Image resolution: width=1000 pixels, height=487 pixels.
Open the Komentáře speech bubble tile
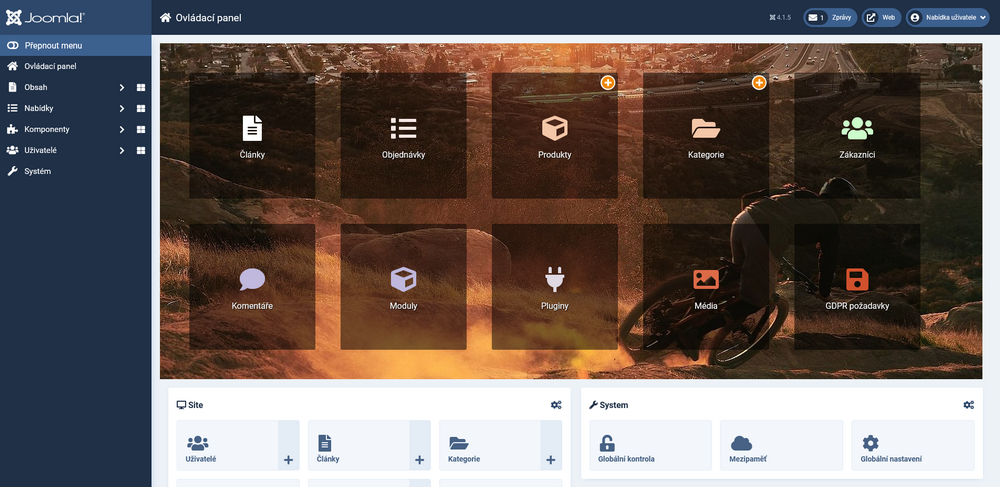pyautogui.click(x=252, y=287)
